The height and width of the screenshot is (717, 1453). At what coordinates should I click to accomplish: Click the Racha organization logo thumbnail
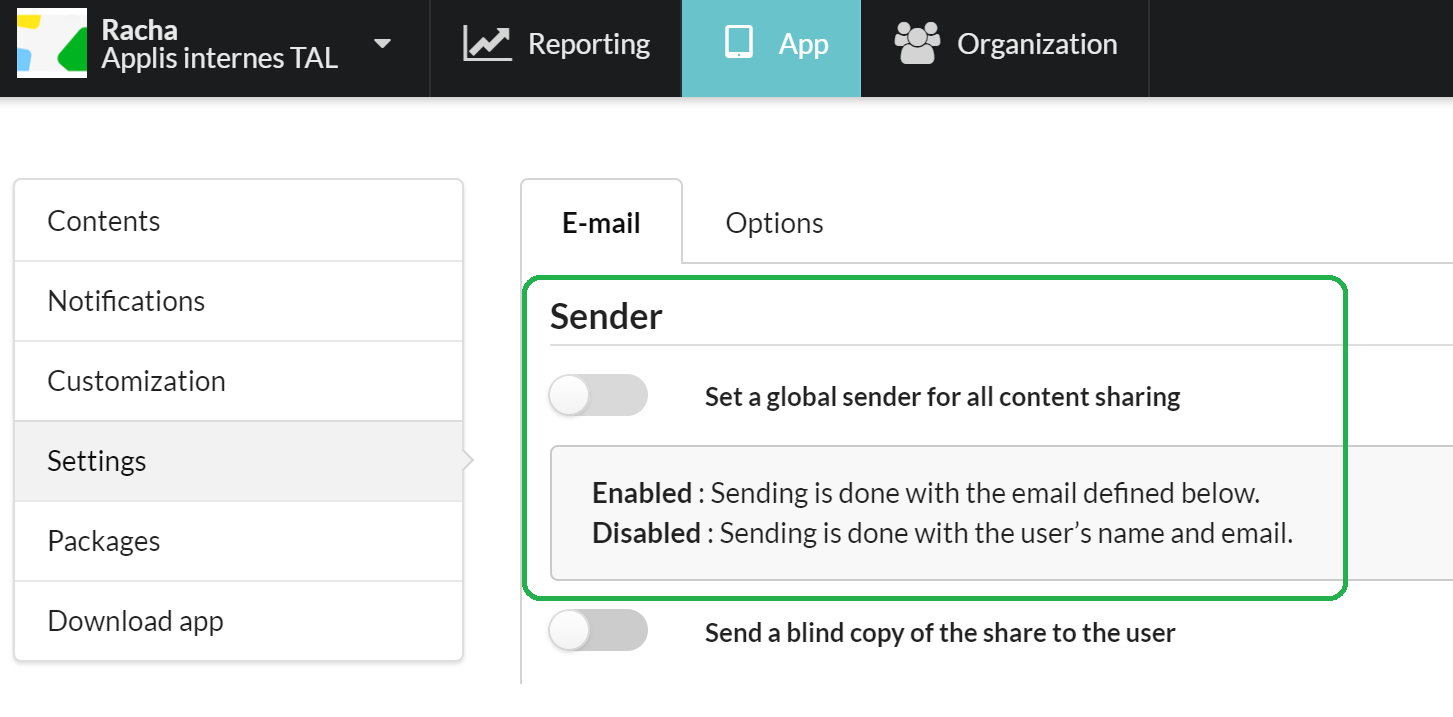52,45
